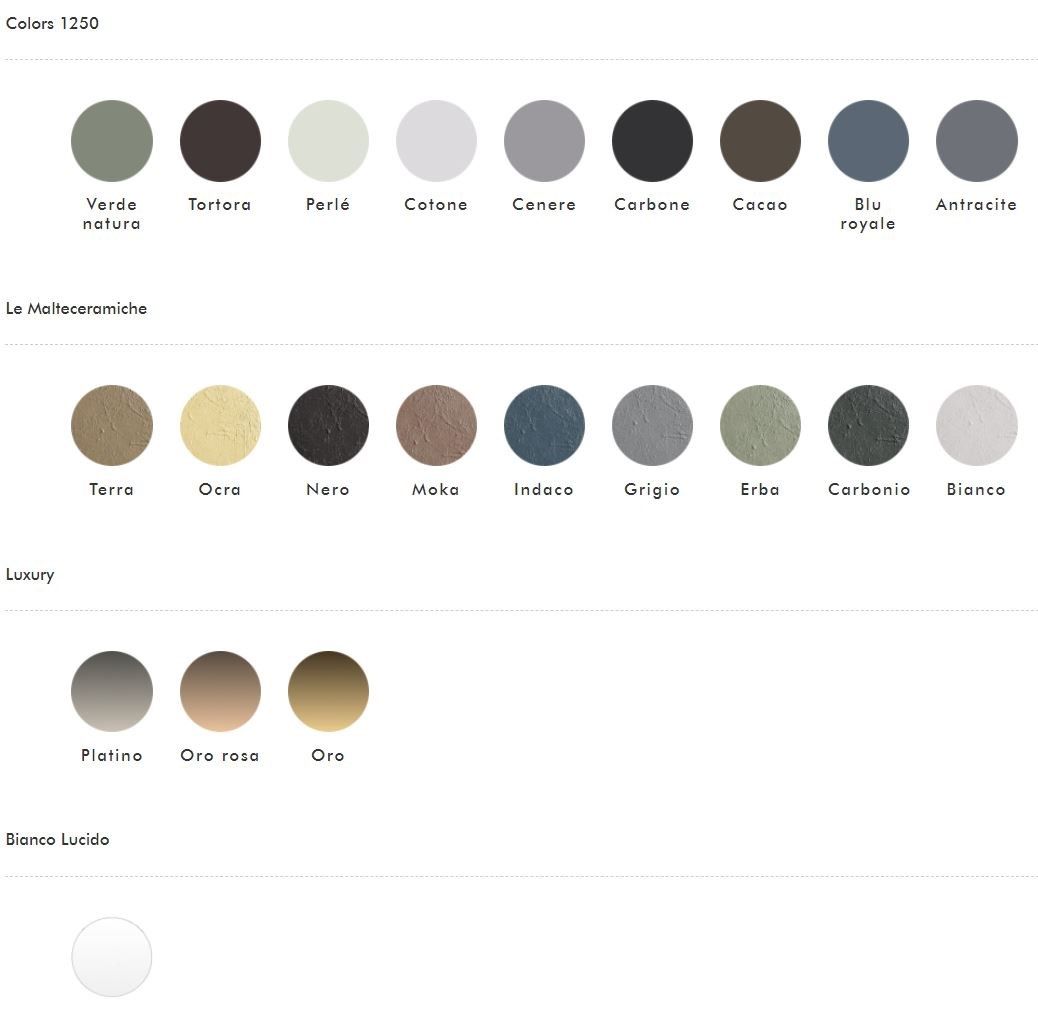Image resolution: width=1038 pixels, height=1023 pixels.
Task: Select the Verde natura color swatch
Action: click(112, 141)
